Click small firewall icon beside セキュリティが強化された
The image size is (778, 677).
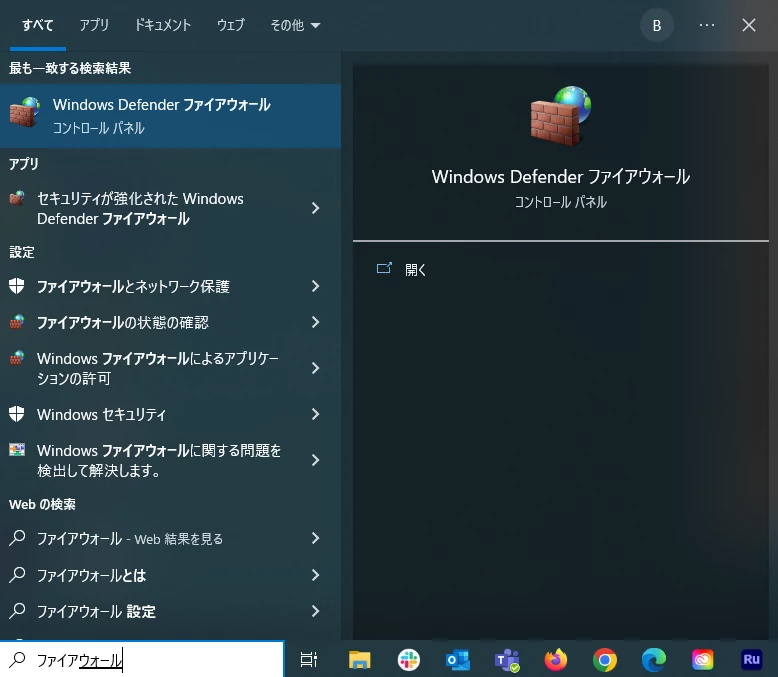point(17,198)
